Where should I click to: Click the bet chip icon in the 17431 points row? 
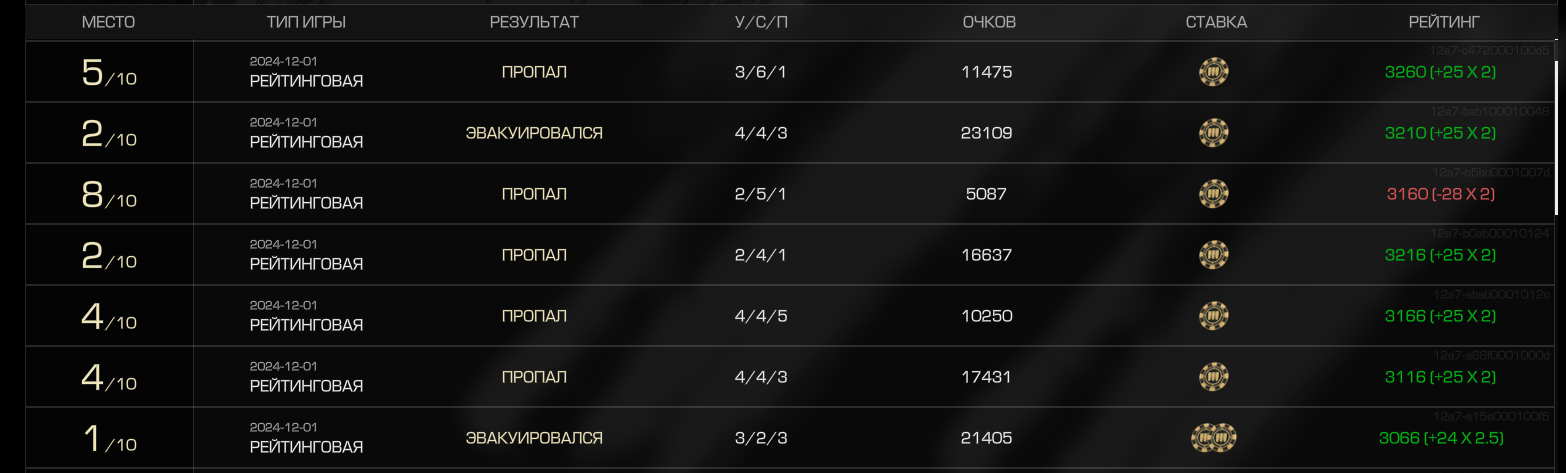pyautogui.click(x=1214, y=377)
